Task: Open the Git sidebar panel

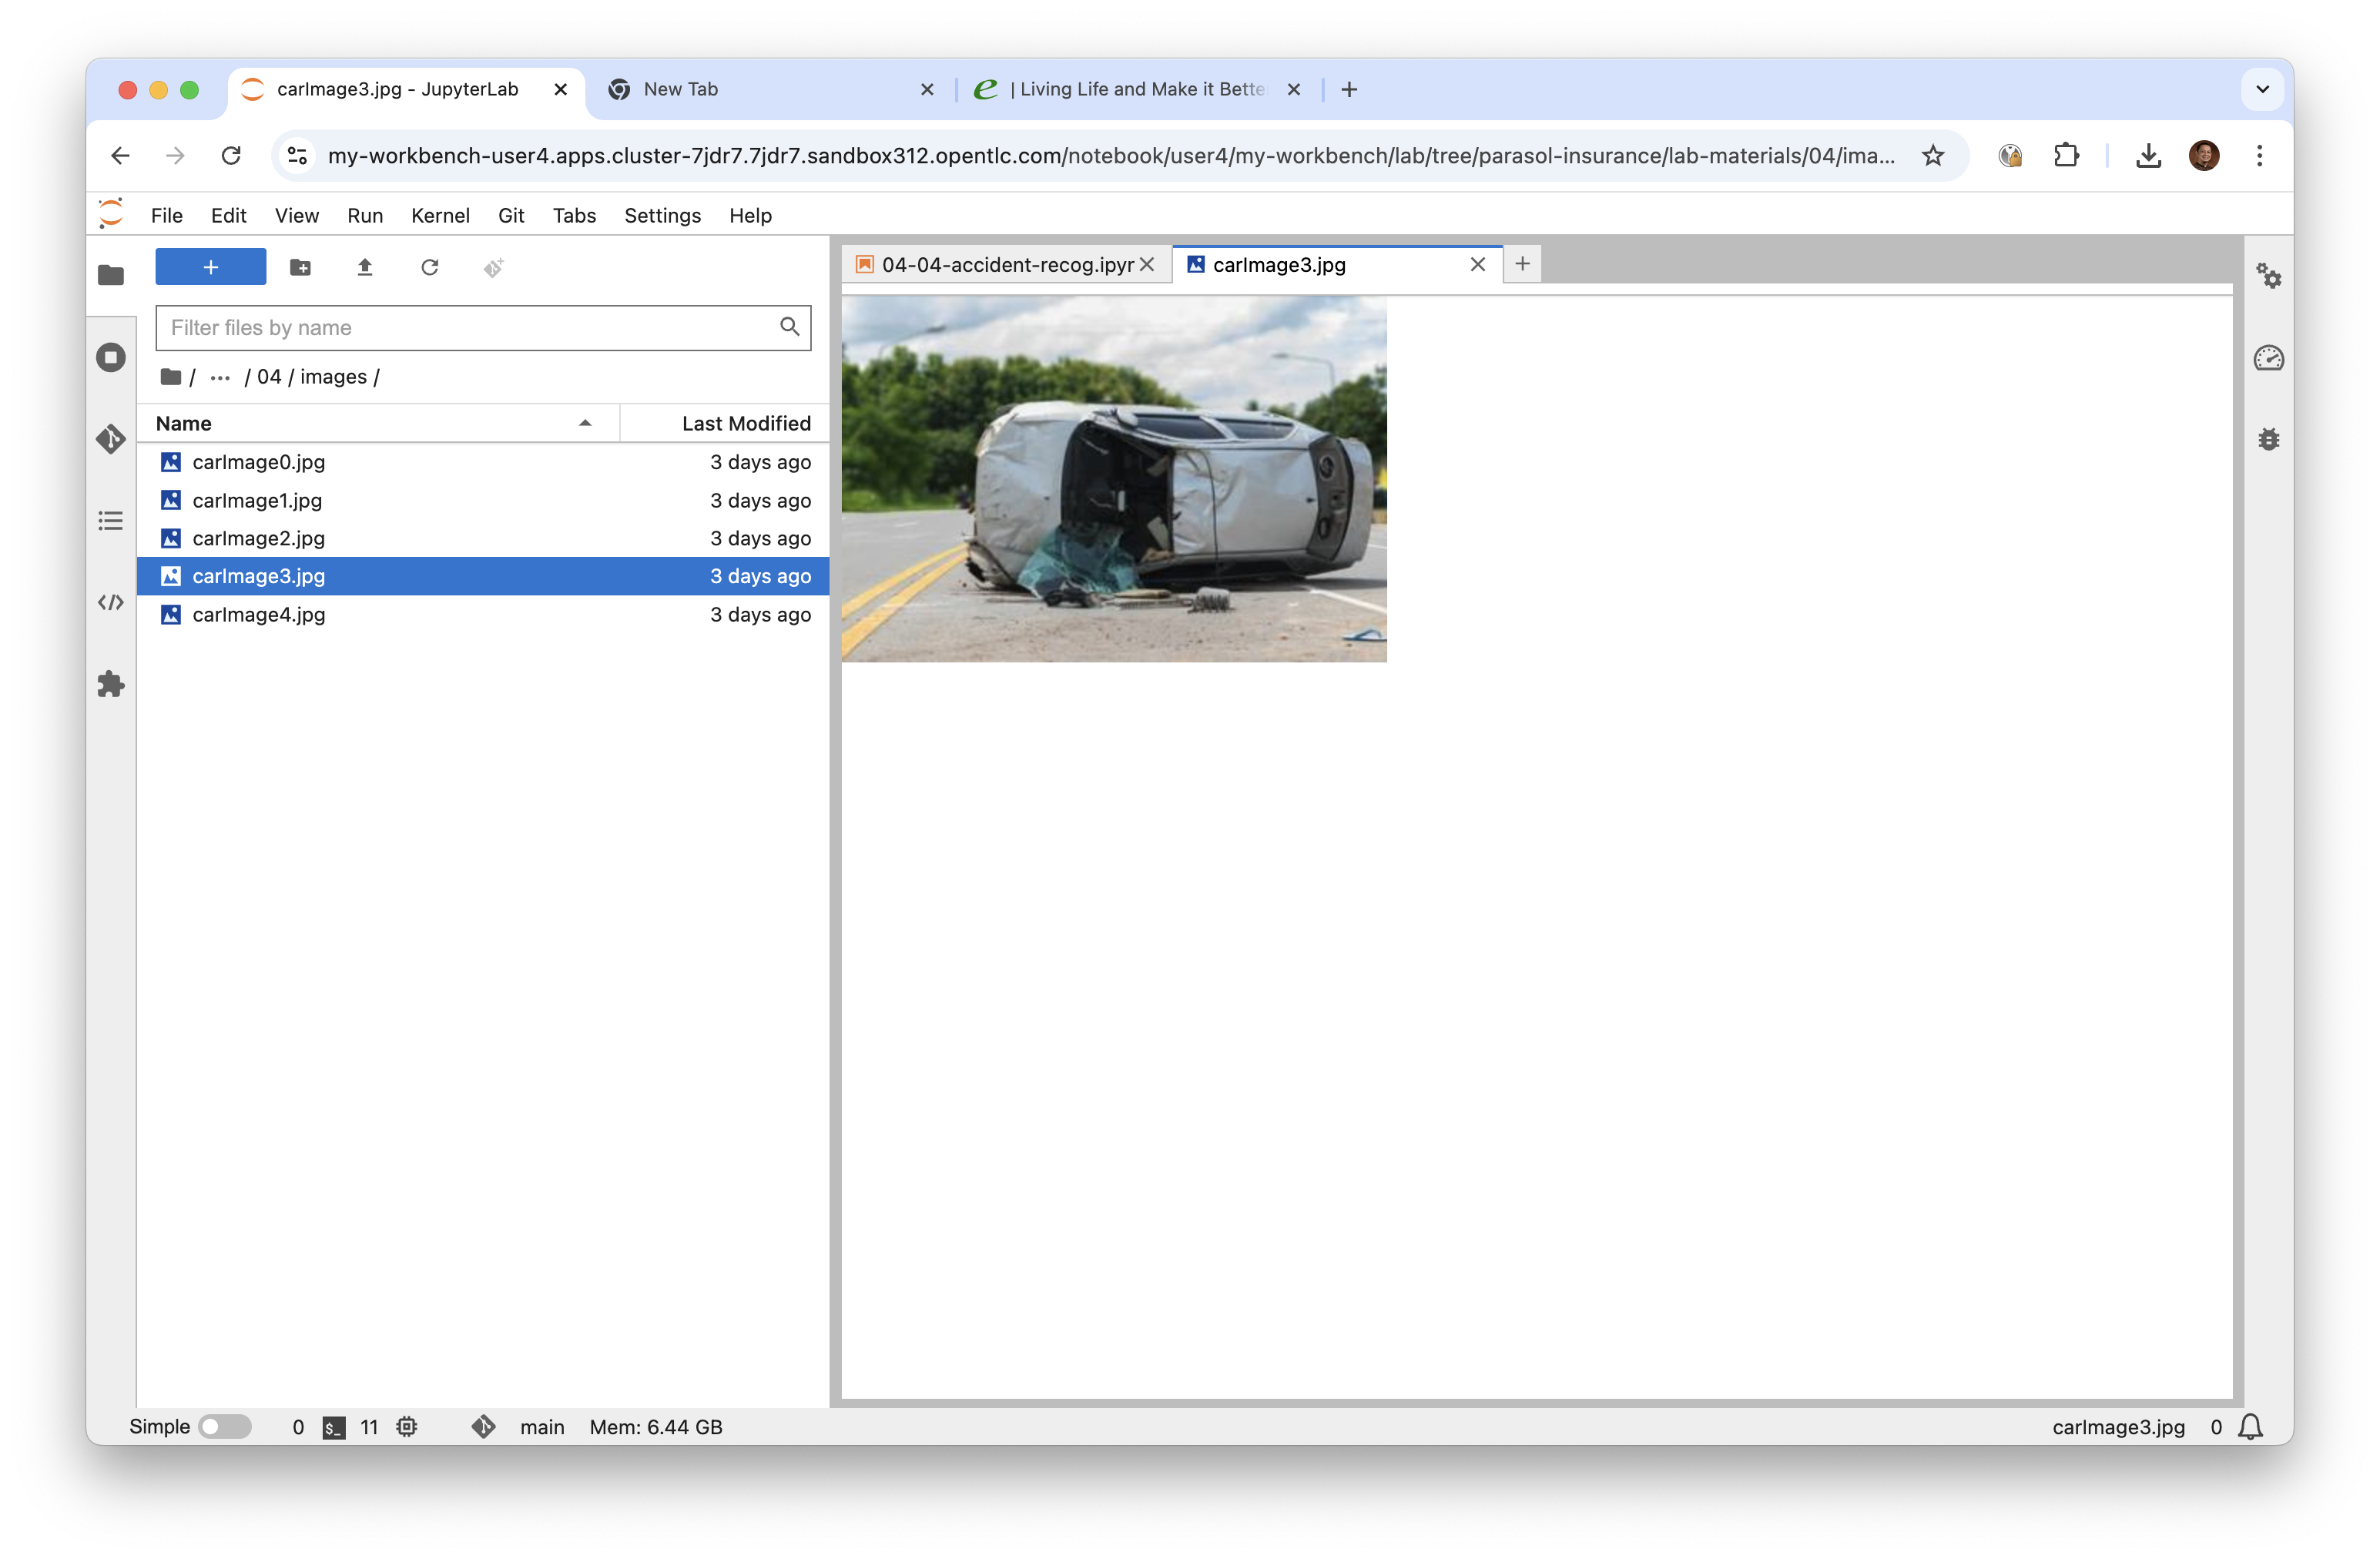Action: point(111,439)
